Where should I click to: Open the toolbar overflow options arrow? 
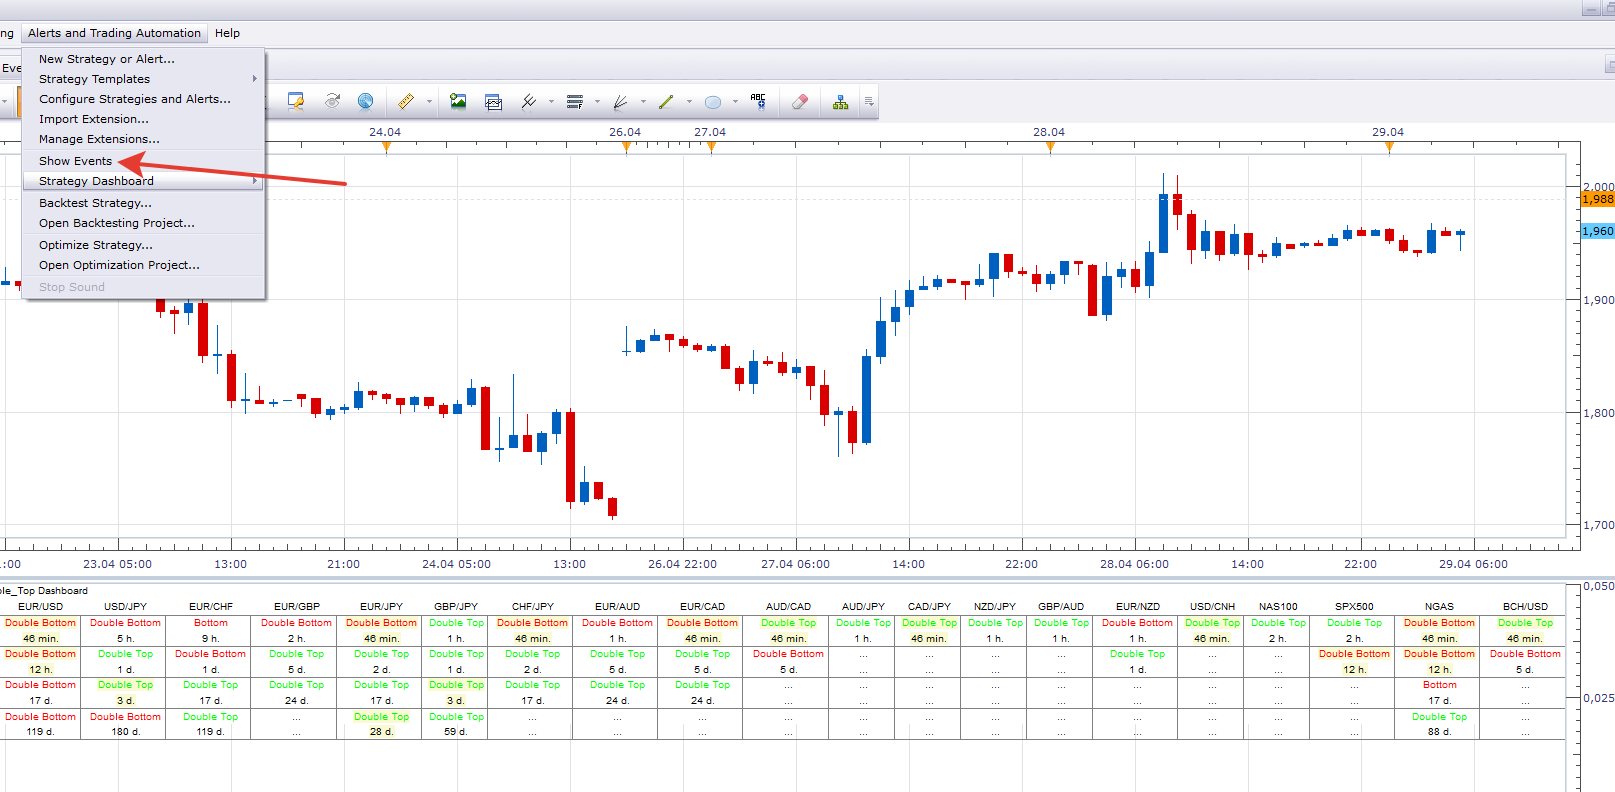click(x=868, y=101)
